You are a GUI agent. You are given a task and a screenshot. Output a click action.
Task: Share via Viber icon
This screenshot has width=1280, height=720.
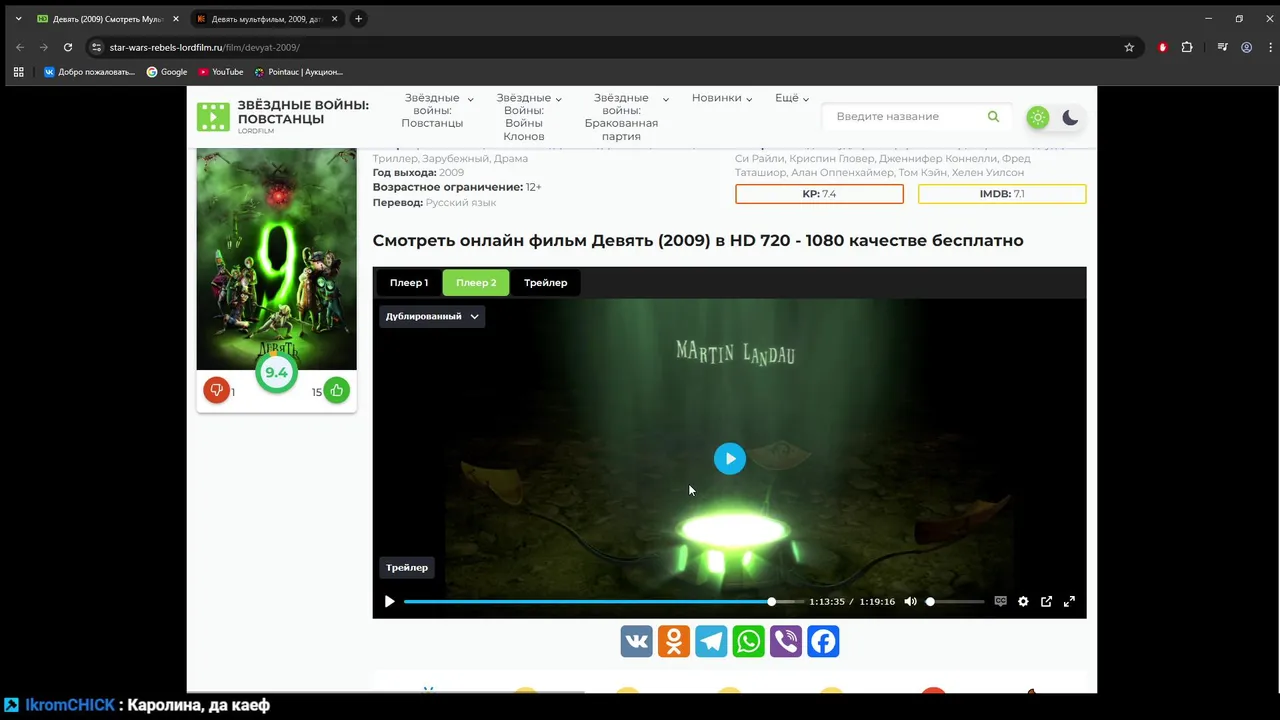(x=786, y=641)
